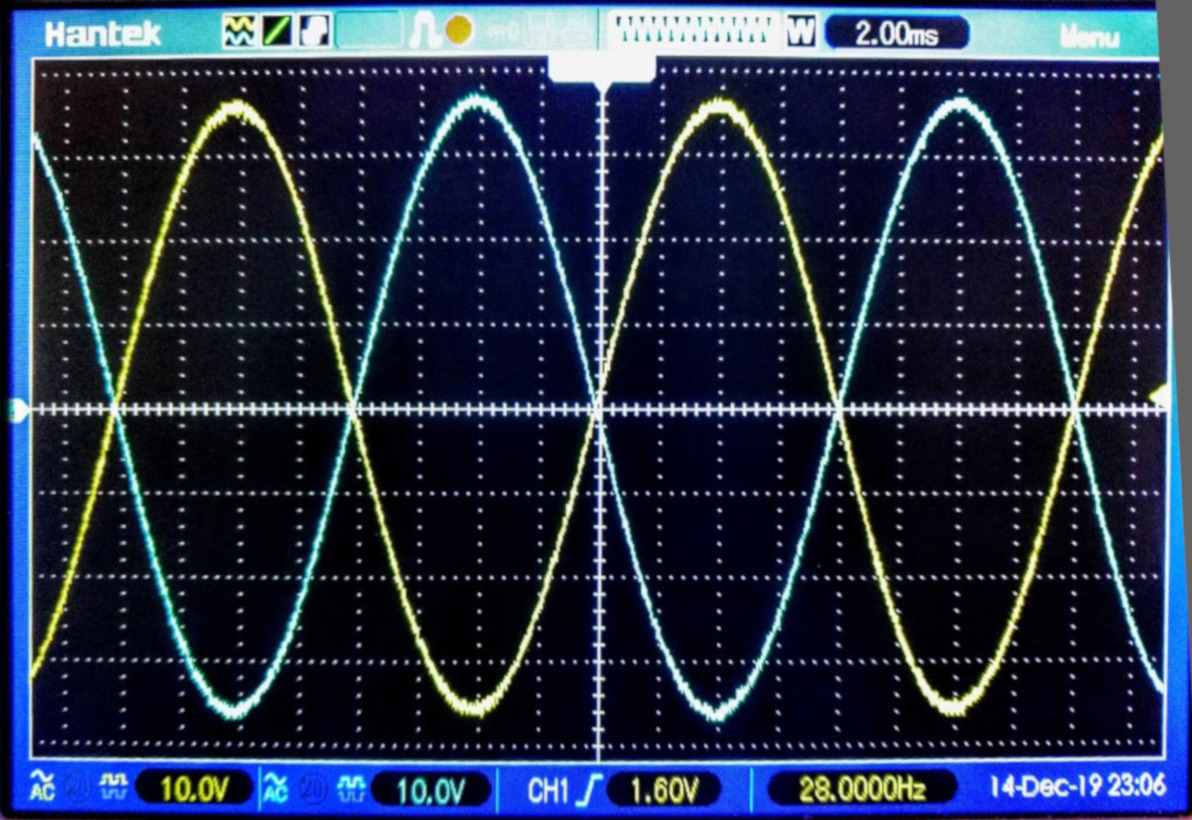
Task: Click the CH1 AC coupling icon
Action: (x=43, y=787)
